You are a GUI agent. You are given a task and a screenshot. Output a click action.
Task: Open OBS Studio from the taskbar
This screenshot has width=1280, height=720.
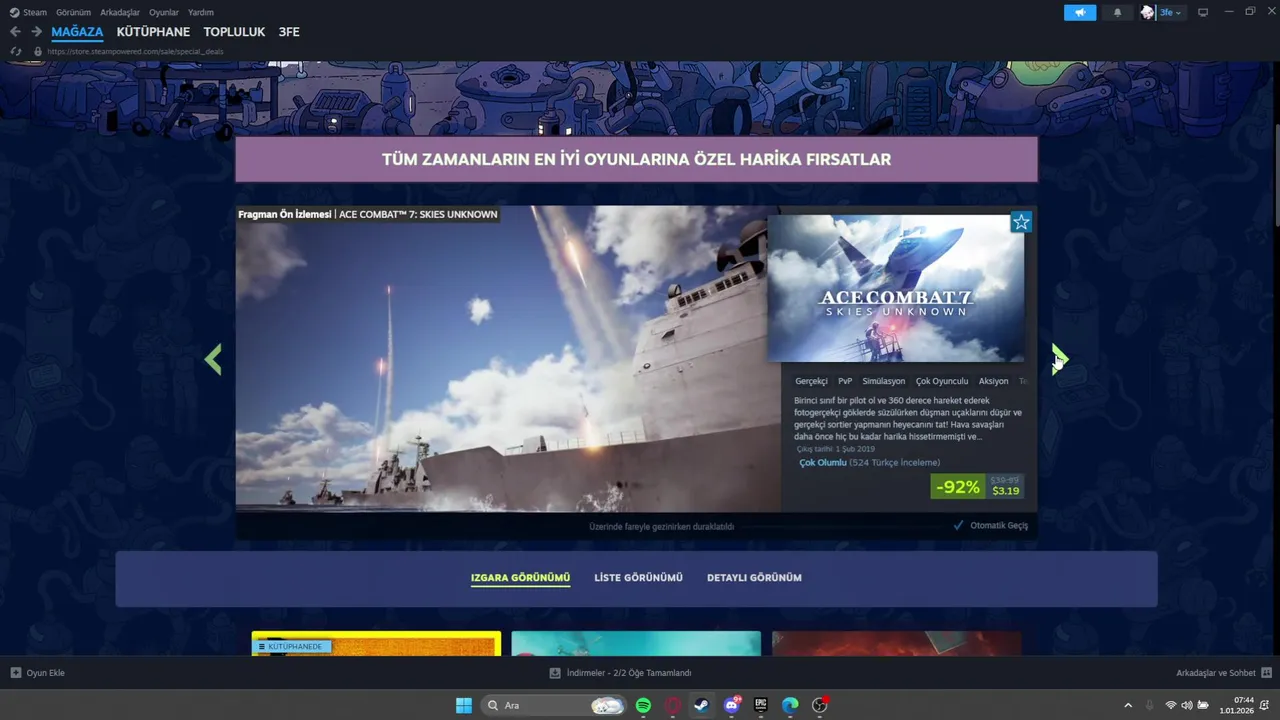[820, 705]
